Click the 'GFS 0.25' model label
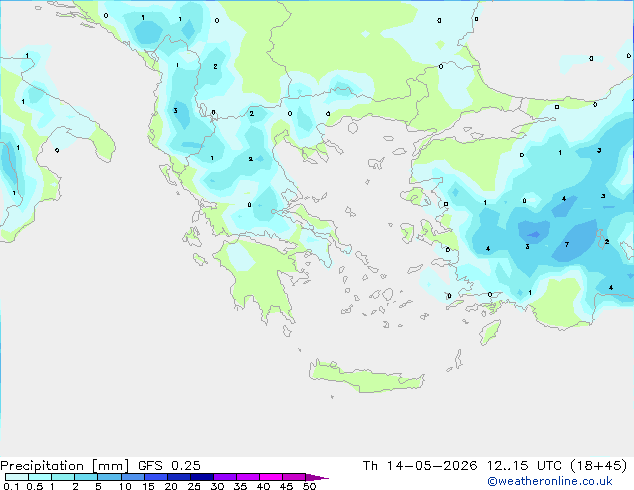Image resolution: width=634 pixels, height=490 pixels. point(169,466)
